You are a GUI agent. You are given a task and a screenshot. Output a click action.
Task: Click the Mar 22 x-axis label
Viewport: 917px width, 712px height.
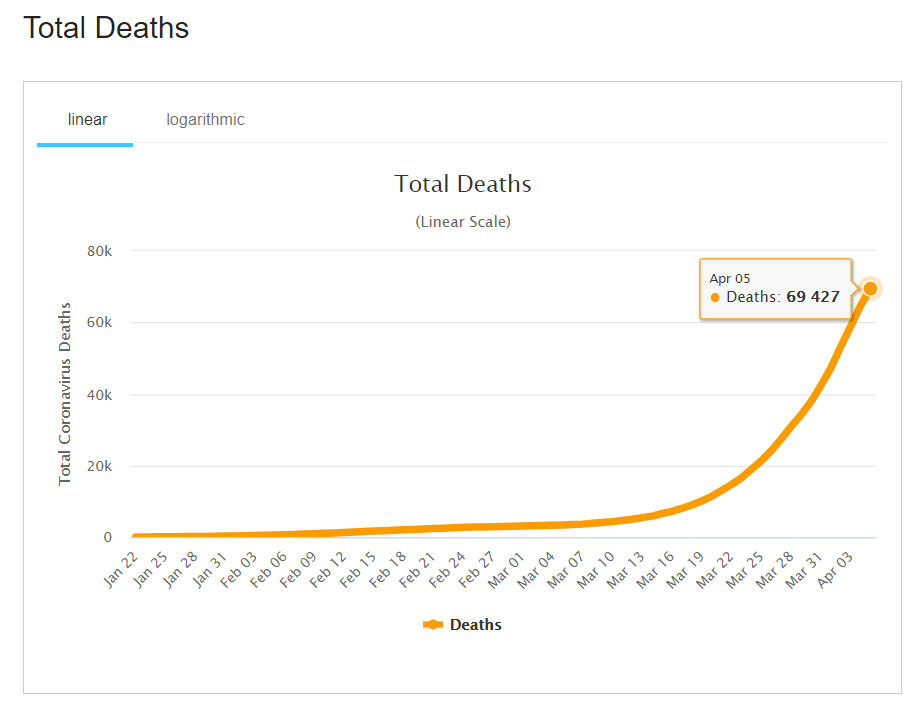(x=714, y=568)
